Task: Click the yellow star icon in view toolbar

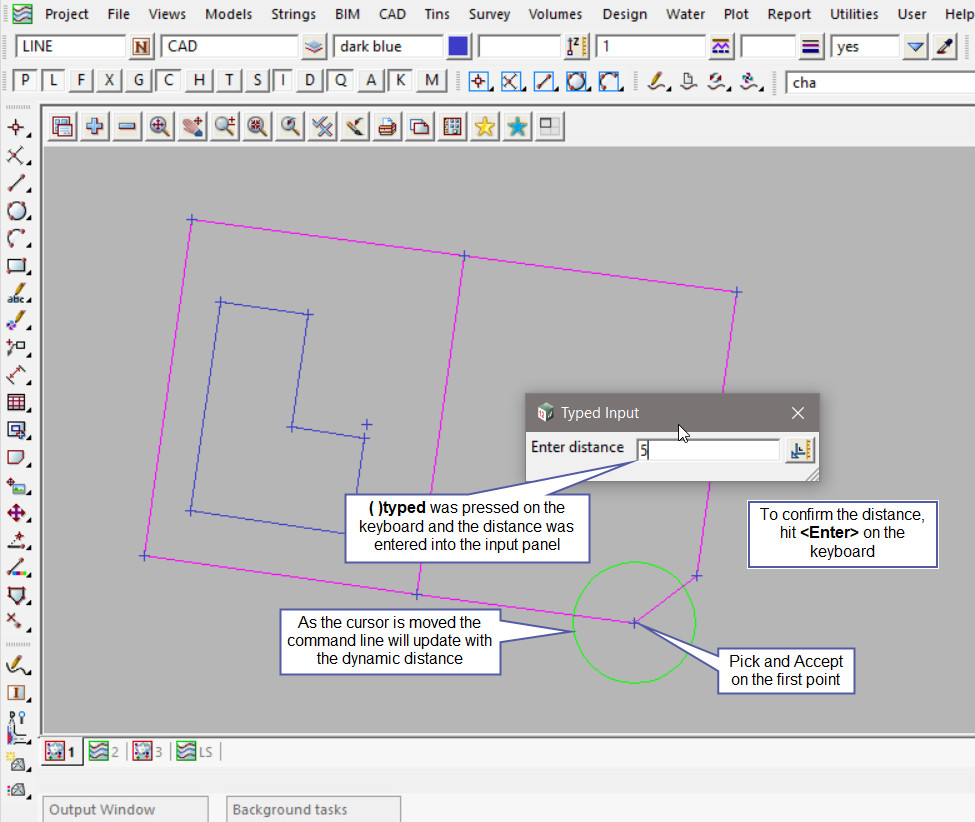Action: click(485, 126)
